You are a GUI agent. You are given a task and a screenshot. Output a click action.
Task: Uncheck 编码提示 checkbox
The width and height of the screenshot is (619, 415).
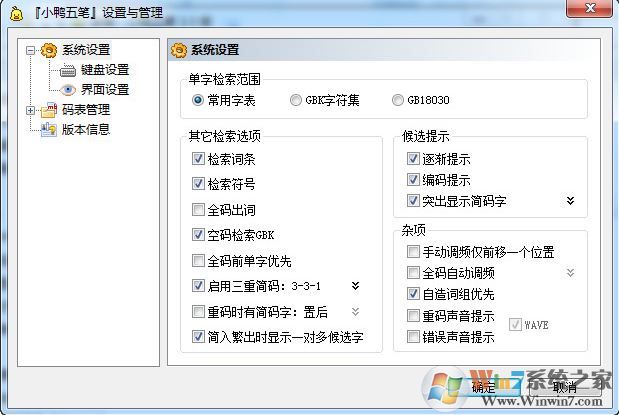tap(413, 180)
